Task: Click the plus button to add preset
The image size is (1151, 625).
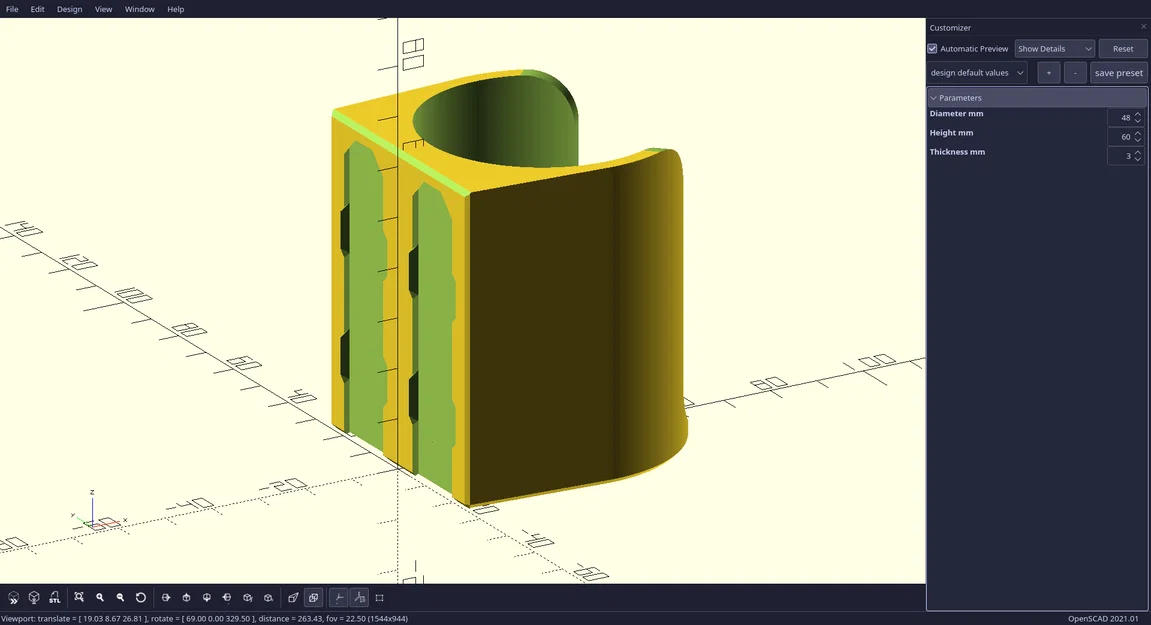Action: click(1048, 73)
